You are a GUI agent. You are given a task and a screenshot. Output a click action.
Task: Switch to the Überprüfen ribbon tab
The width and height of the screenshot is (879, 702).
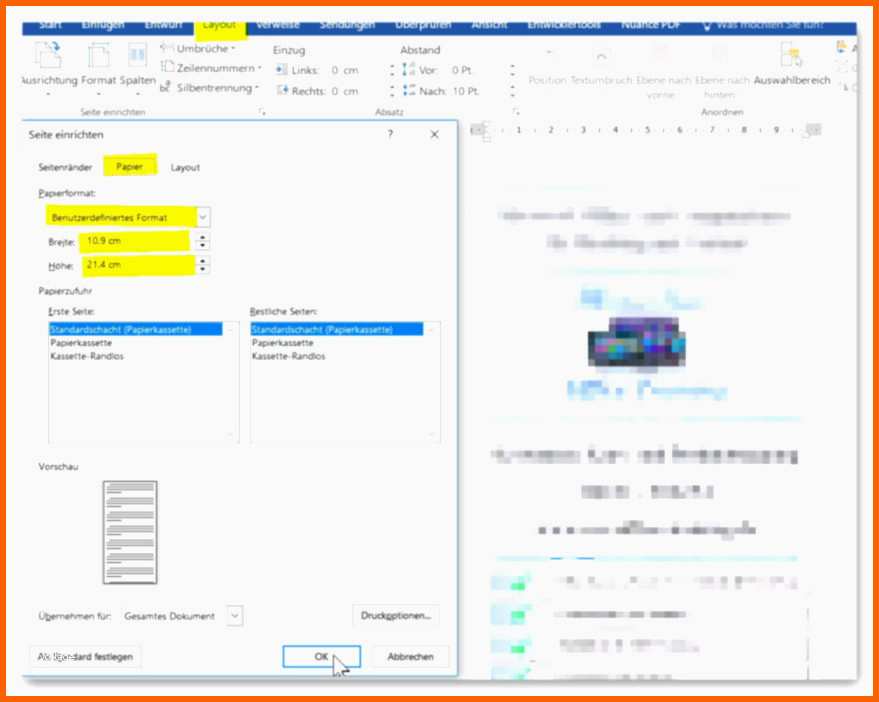click(423, 25)
